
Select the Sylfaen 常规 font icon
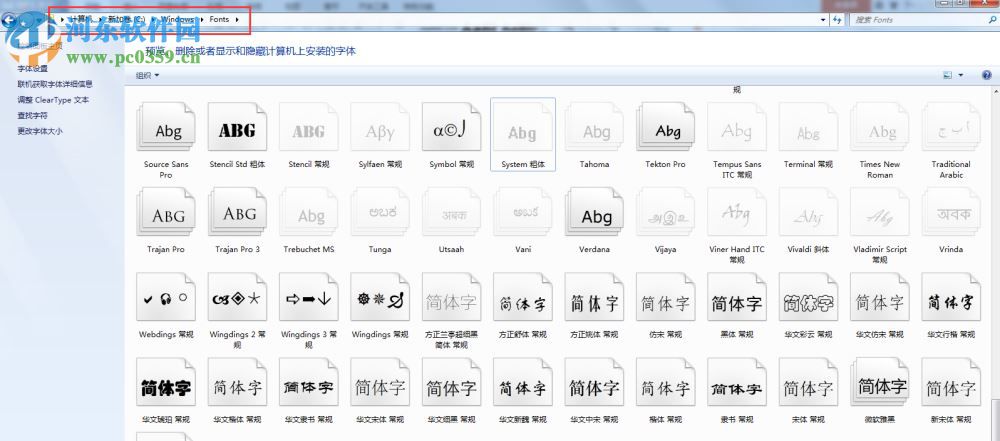click(x=380, y=127)
